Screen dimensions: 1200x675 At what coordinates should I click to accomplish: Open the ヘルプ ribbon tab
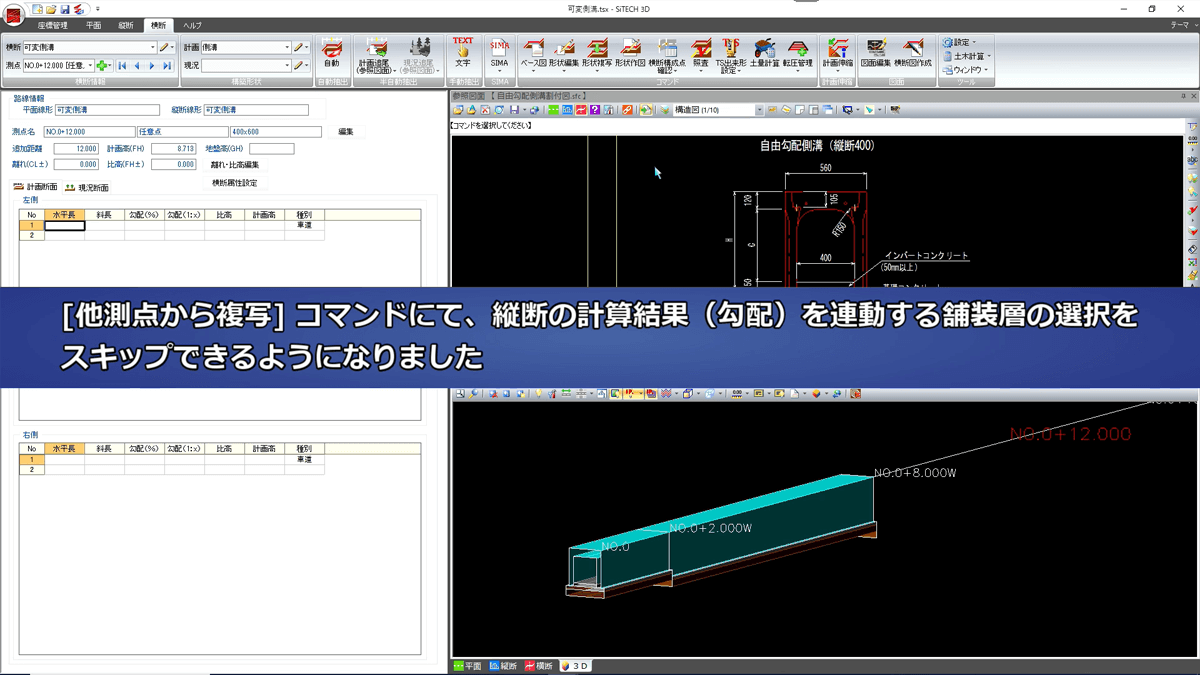(x=192, y=25)
